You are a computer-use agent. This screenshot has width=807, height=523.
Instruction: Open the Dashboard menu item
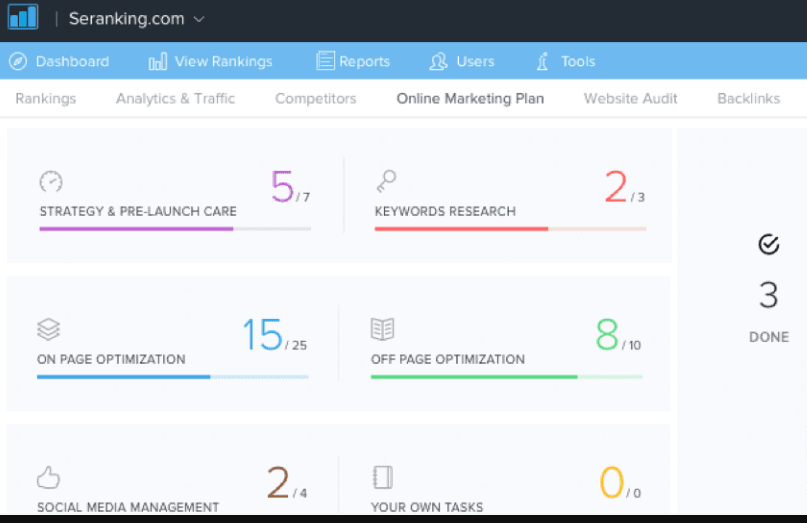click(59, 61)
